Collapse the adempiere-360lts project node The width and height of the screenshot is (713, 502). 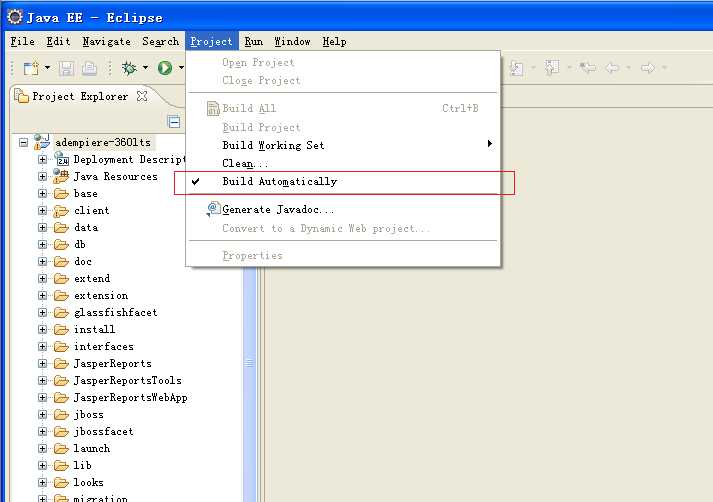pyautogui.click(x=24, y=143)
